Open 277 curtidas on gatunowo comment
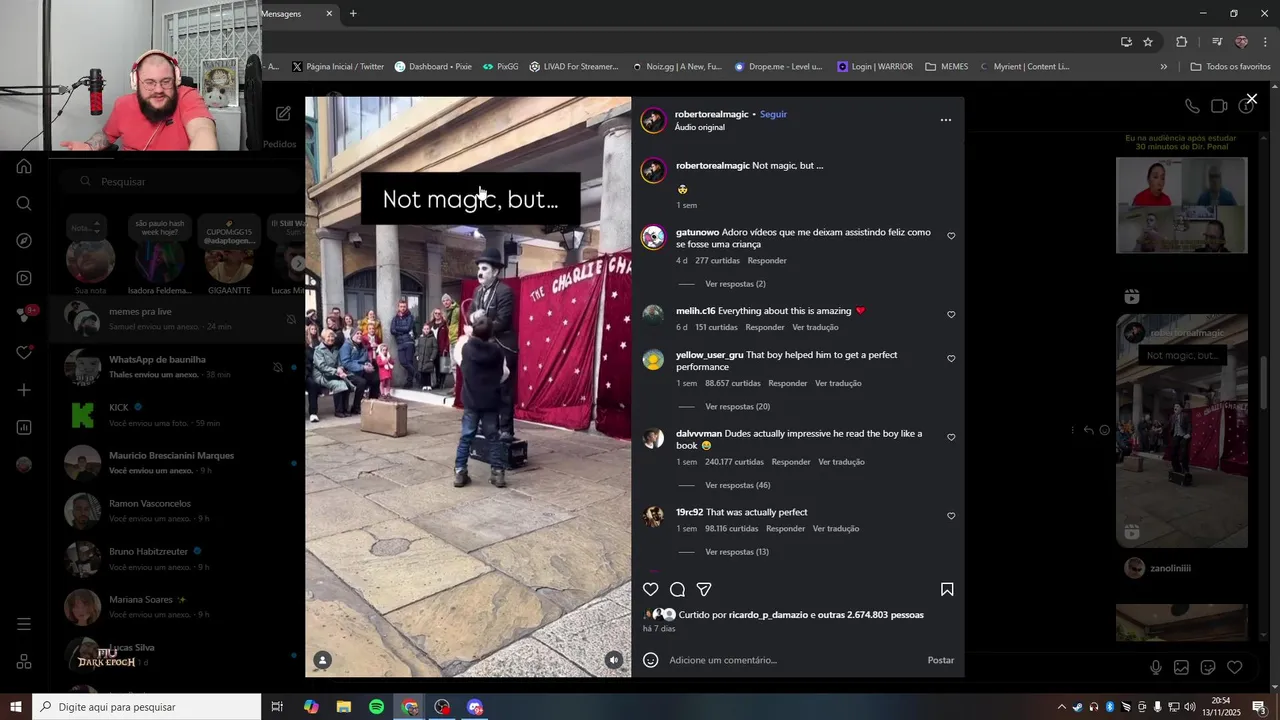Viewport: 1280px width, 720px height. coord(717,261)
